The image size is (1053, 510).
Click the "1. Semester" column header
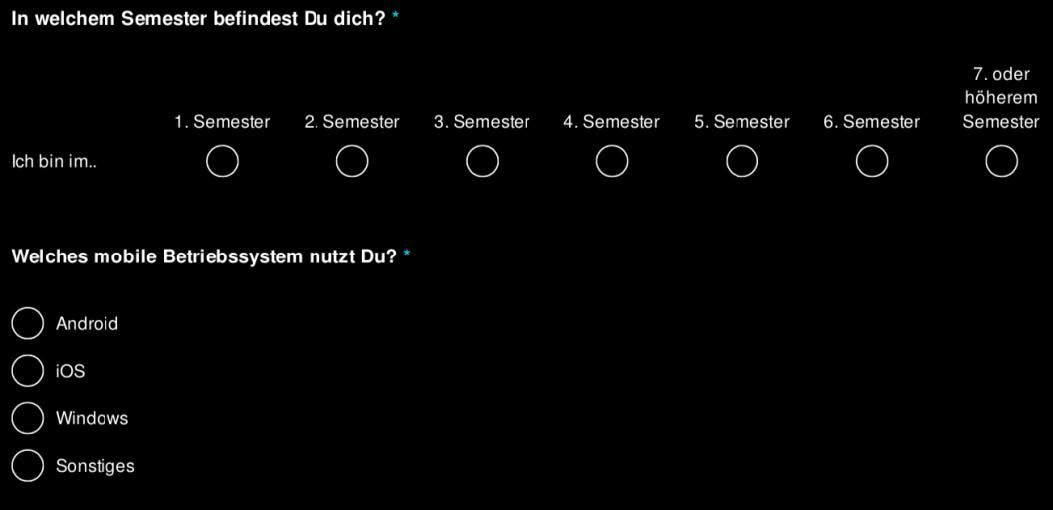click(x=222, y=122)
